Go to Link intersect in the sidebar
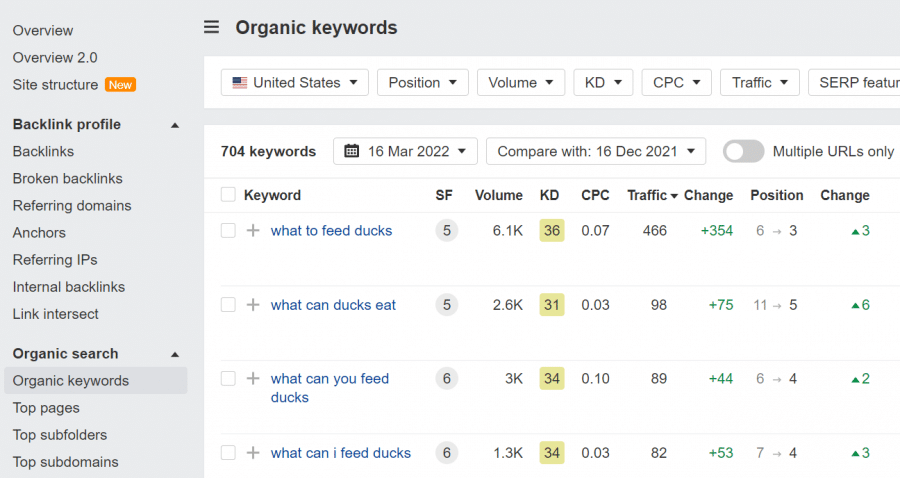The image size is (900, 478). [x=56, y=314]
